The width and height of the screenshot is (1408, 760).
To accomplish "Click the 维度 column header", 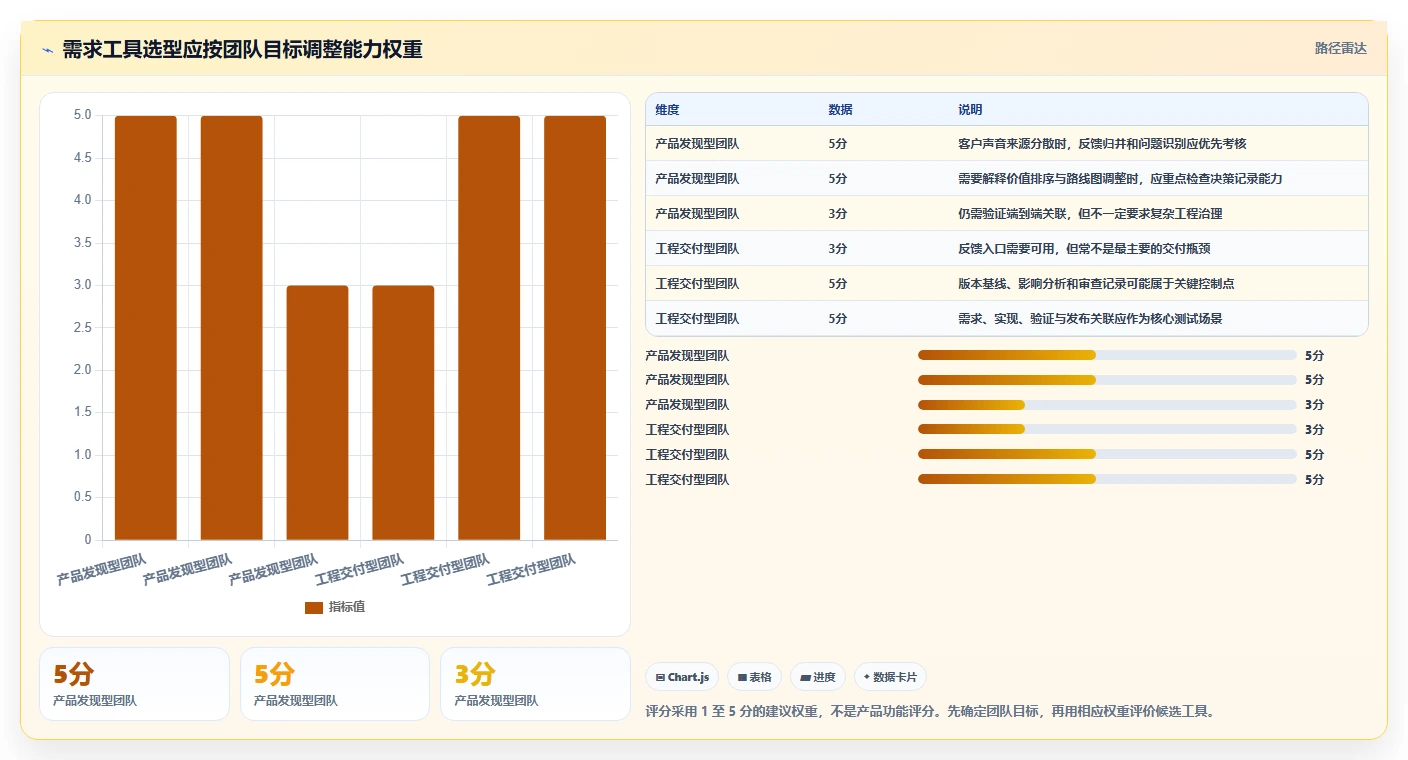I will 667,110.
